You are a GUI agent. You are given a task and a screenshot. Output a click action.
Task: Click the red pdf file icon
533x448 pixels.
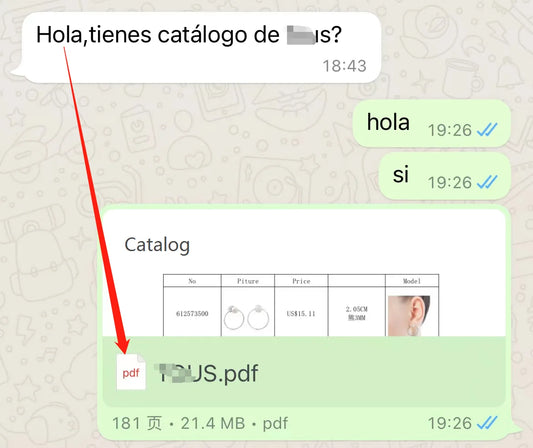pyautogui.click(x=131, y=372)
